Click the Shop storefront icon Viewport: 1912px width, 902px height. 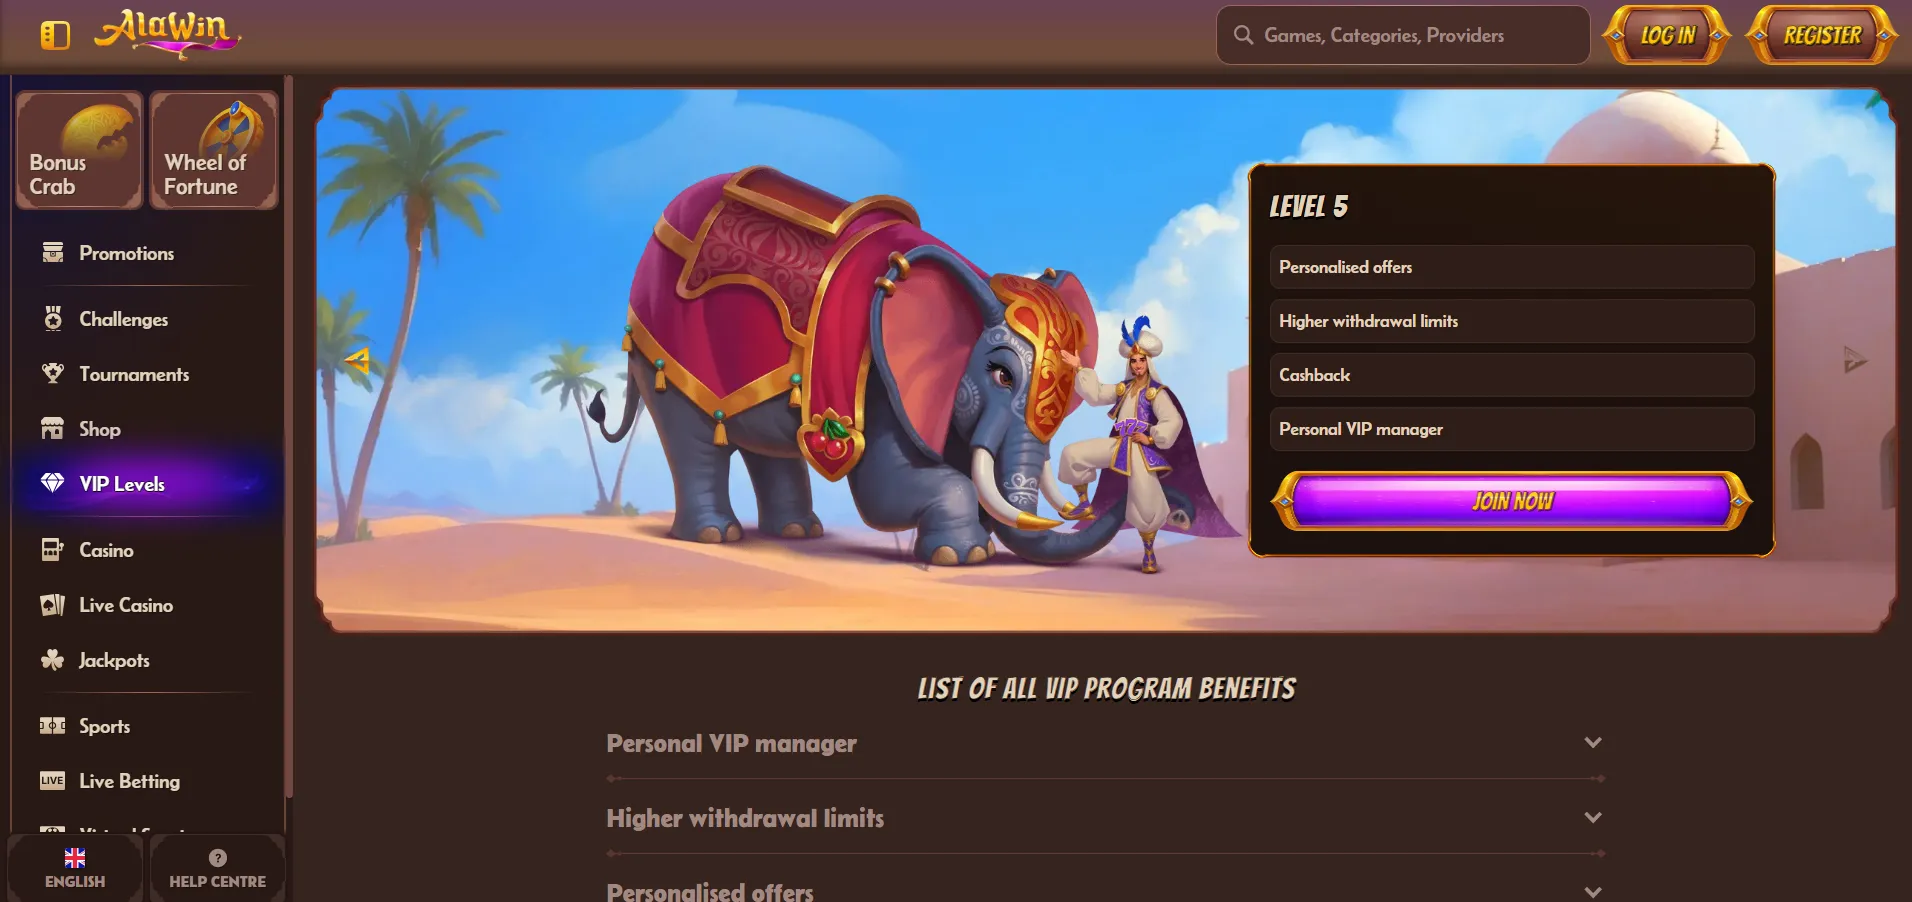point(53,429)
